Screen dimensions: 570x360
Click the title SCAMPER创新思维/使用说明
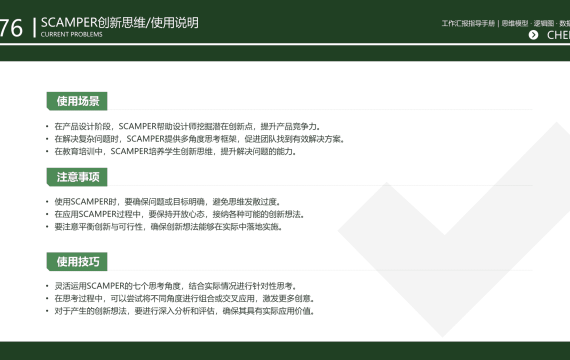point(120,23)
